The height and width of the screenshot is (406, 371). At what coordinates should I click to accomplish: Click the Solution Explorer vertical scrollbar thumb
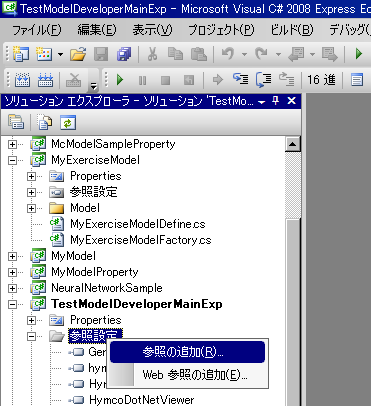pos(293,312)
